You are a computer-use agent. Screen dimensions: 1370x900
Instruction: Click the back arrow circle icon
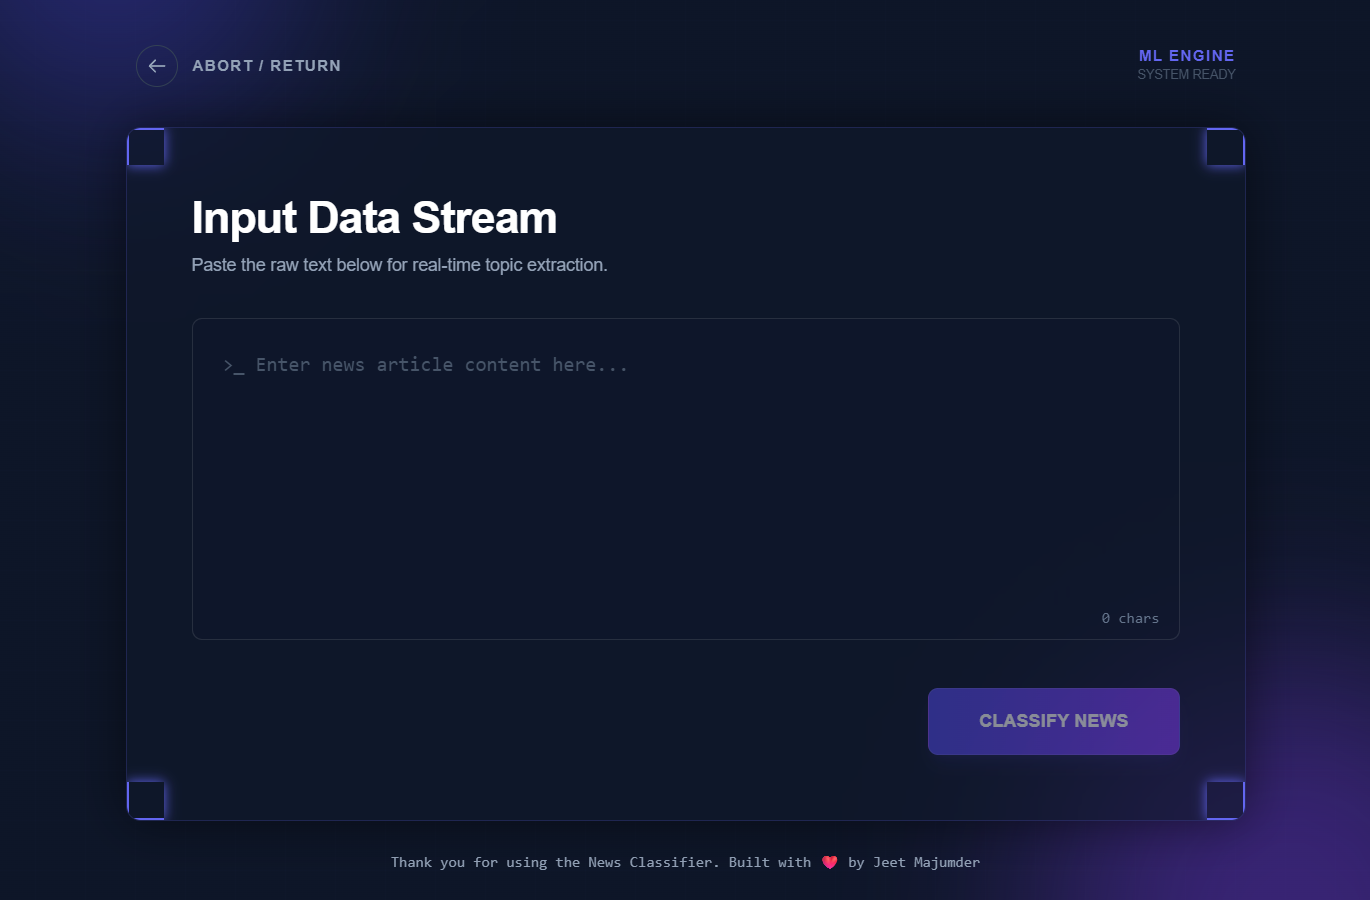(x=157, y=66)
